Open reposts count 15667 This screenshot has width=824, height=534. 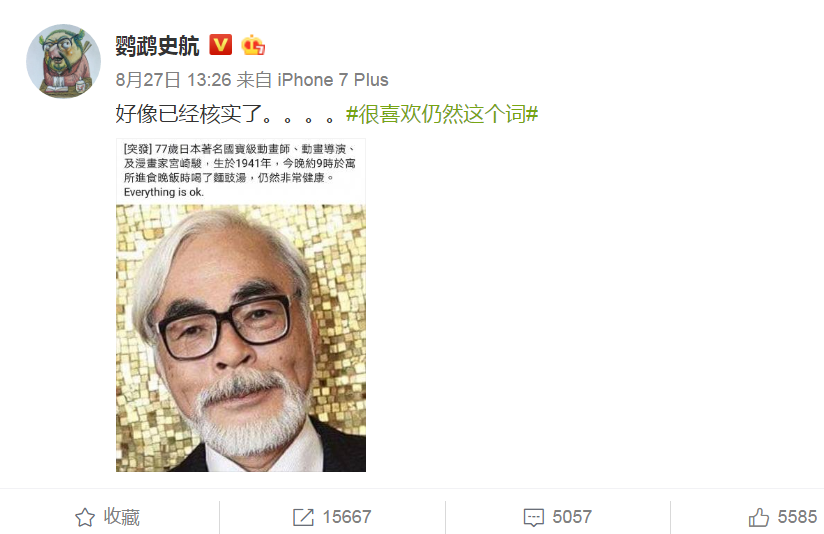pyautogui.click(x=347, y=517)
